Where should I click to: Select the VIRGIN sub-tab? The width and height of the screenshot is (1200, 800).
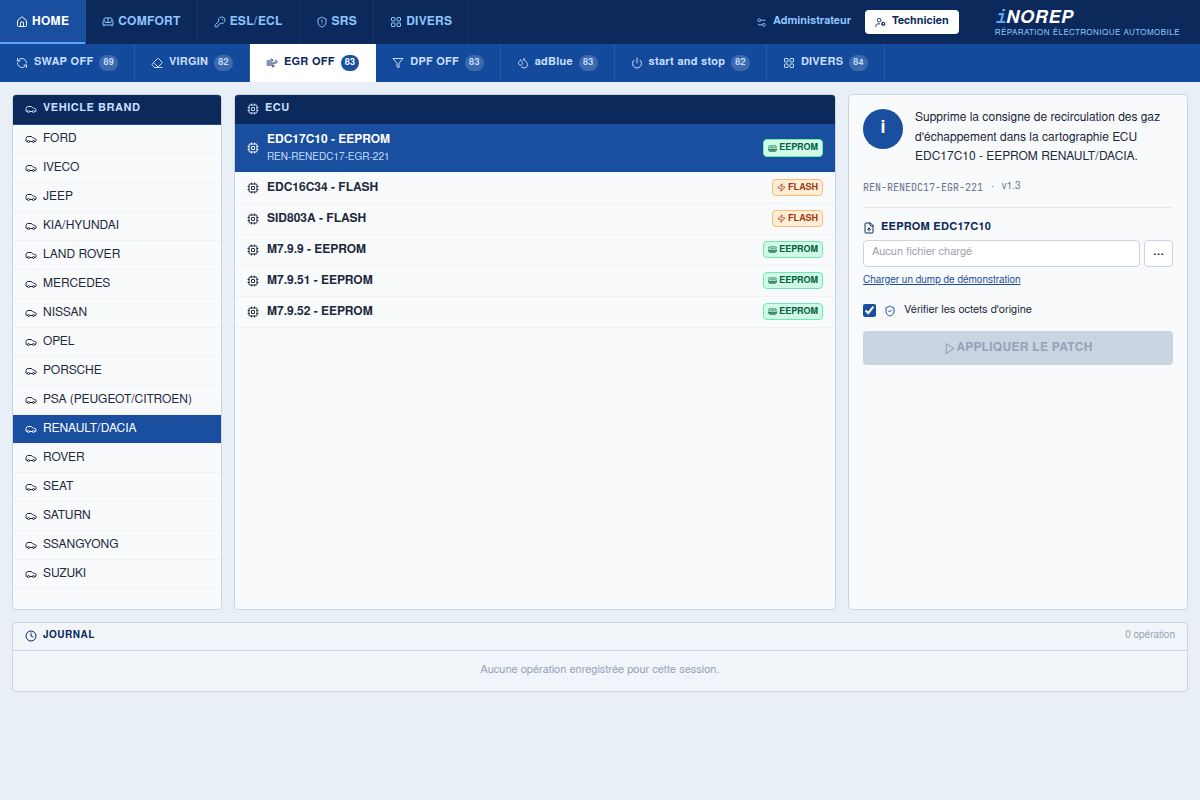(x=192, y=62)
